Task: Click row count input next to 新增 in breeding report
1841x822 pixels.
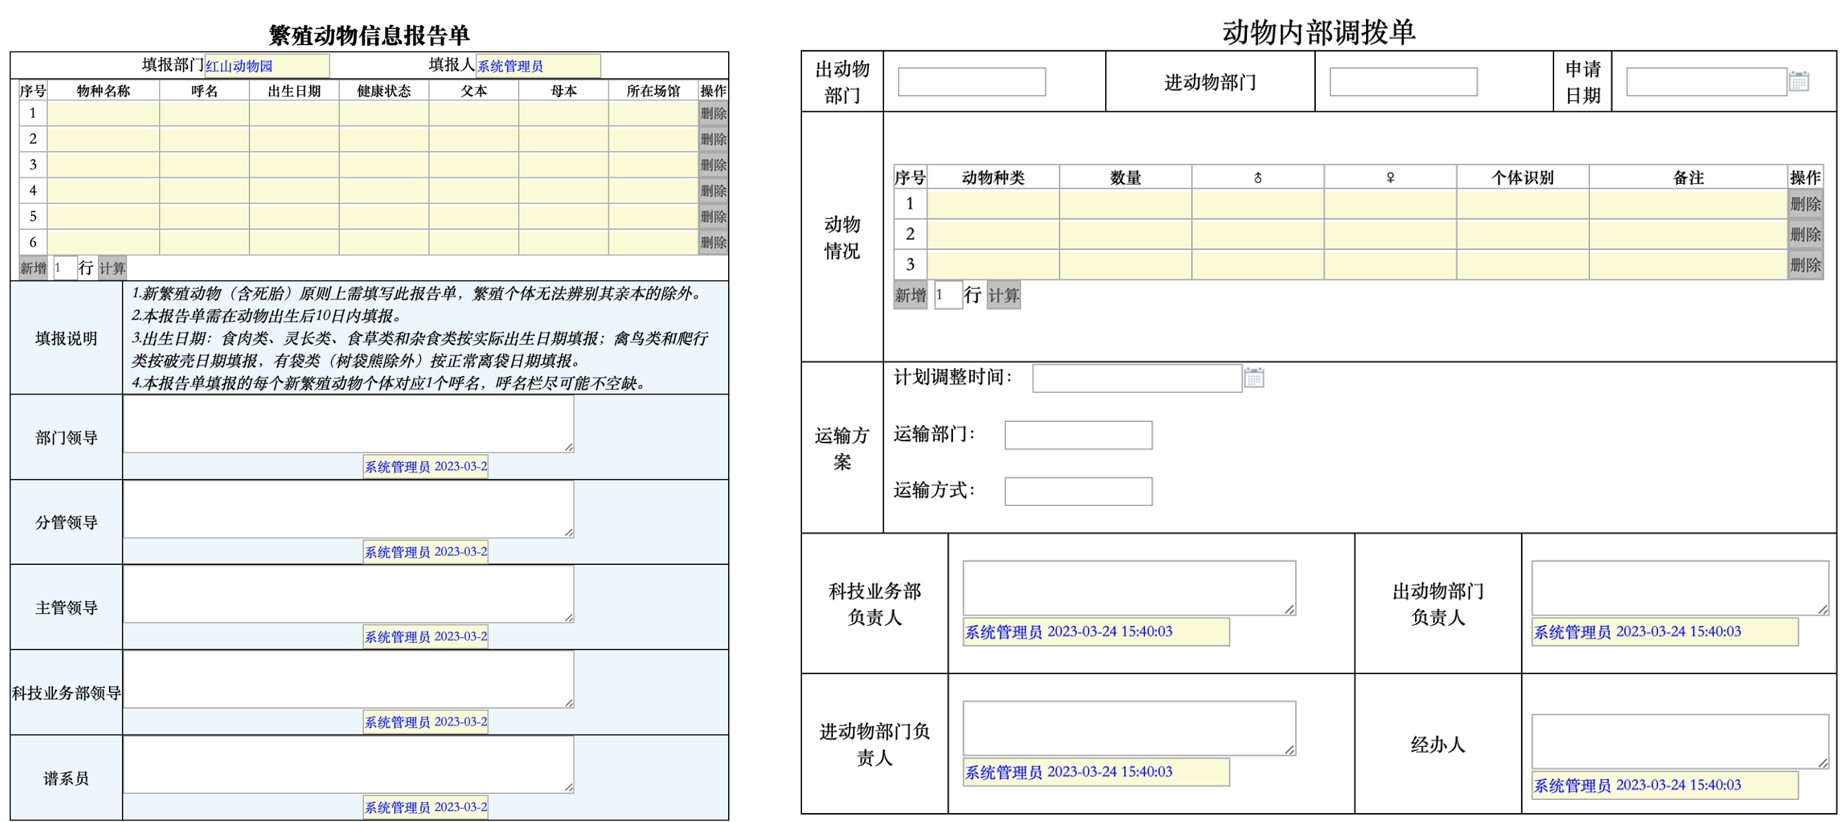Action: (64, 268)
